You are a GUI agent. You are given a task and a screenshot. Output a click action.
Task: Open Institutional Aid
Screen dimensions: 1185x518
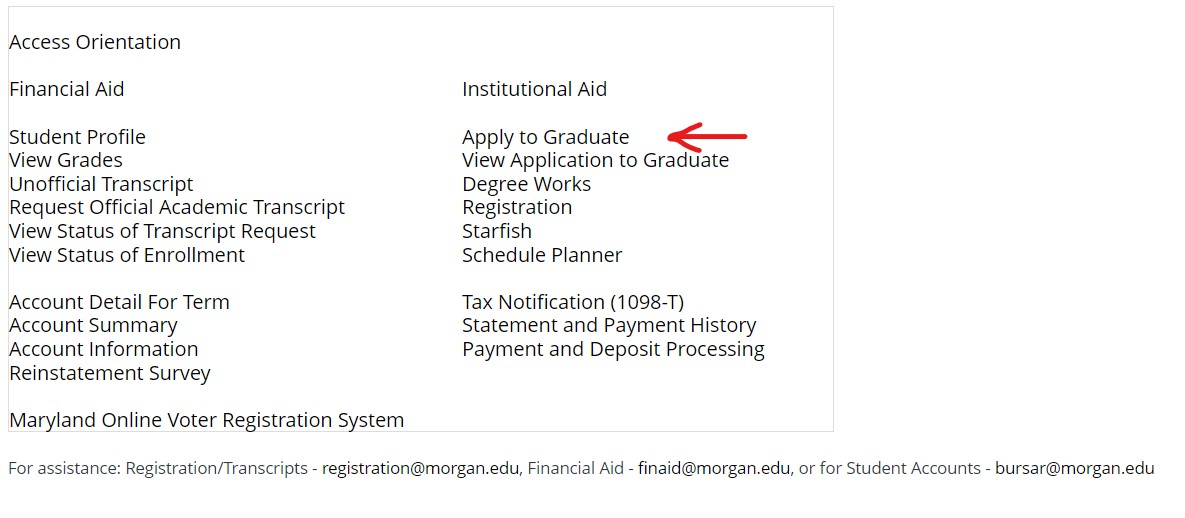point(534,89)
